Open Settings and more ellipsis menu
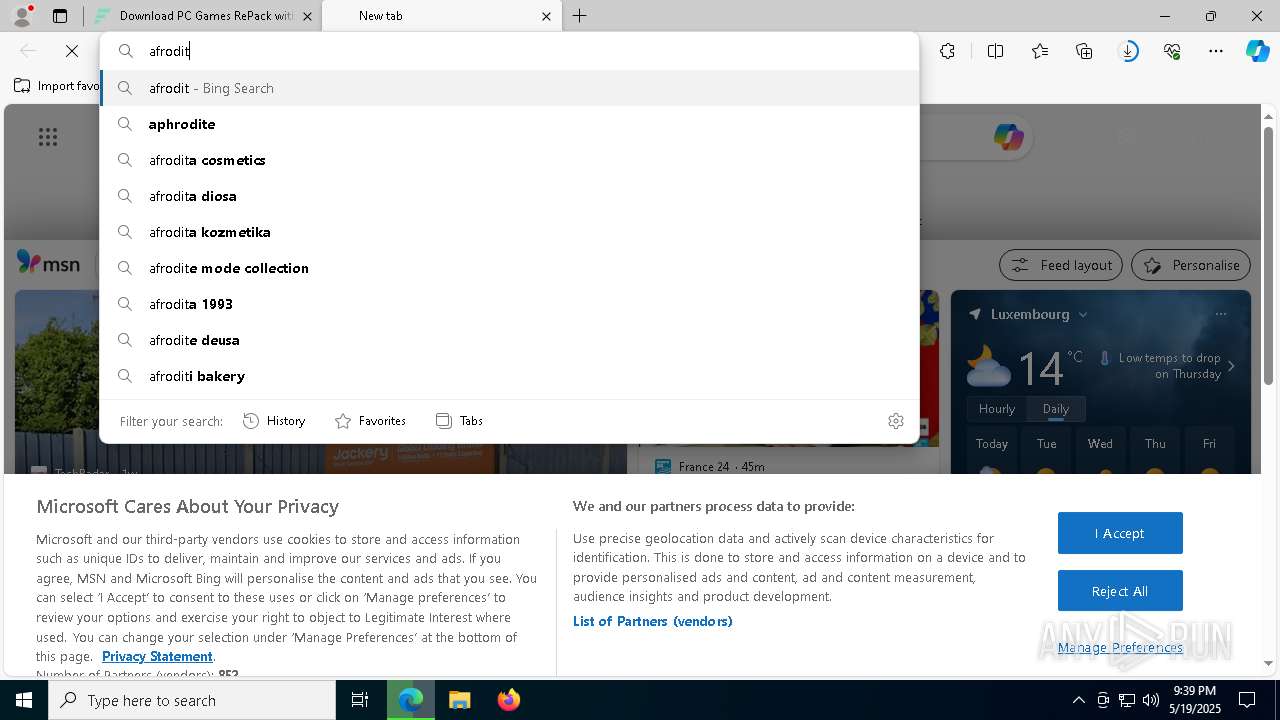The height and width of the screenshot is (720, 1280). pyautogui.click(x=1216, y=51)
